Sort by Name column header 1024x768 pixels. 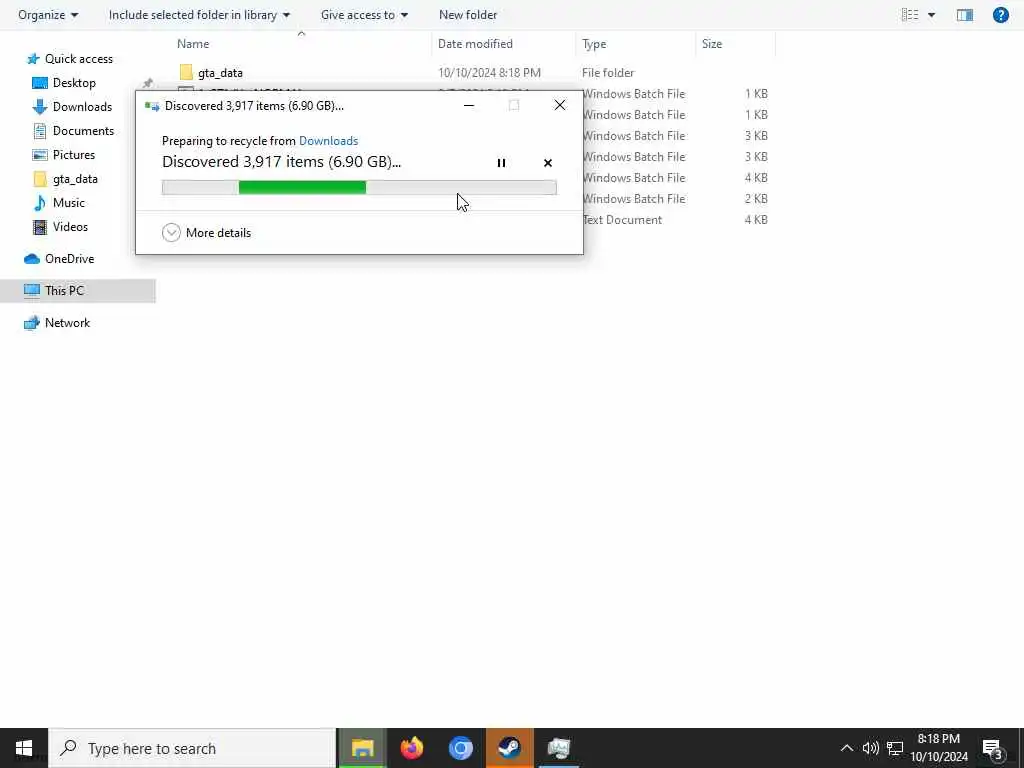click(x=193, y=44)
